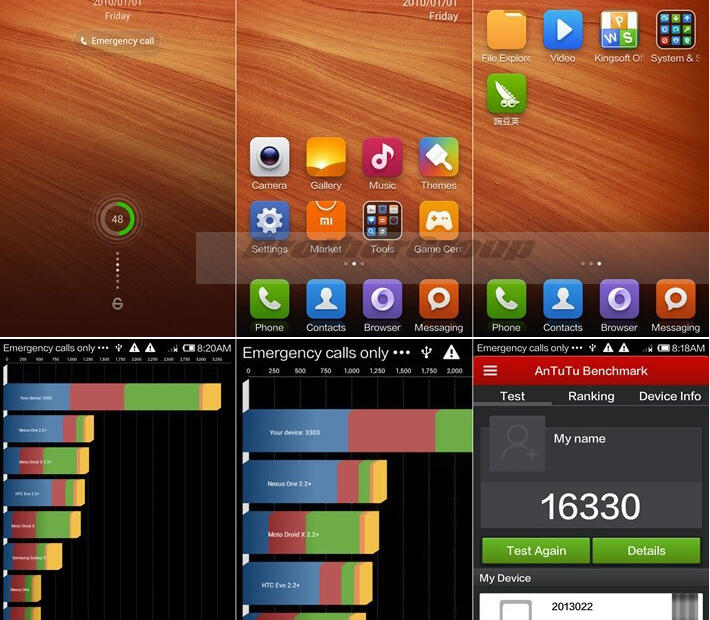Tap the 8:20AM clock in left status bar
The height and width of the screenshot is (620, 710).
(x=214, y=348)
